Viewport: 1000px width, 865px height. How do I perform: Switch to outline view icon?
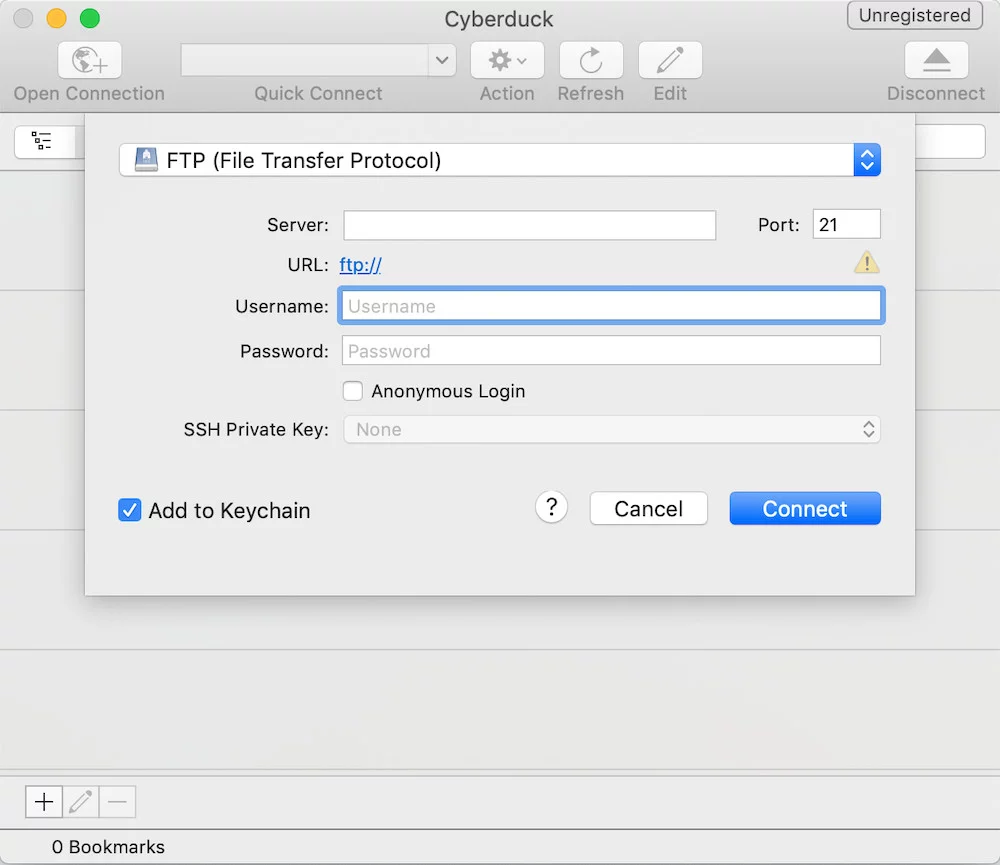tap(42, 141)
